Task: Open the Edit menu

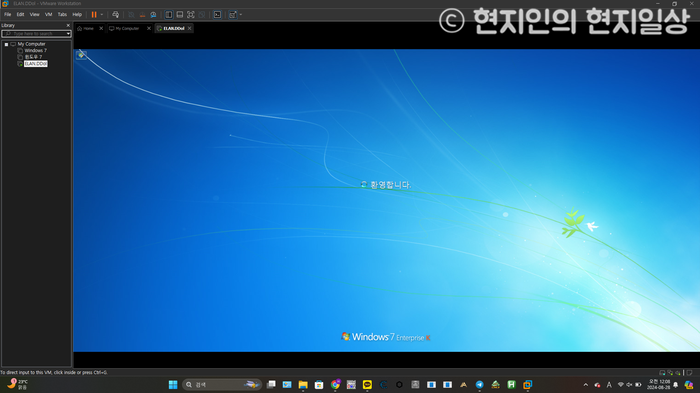Action: point(21,15)
